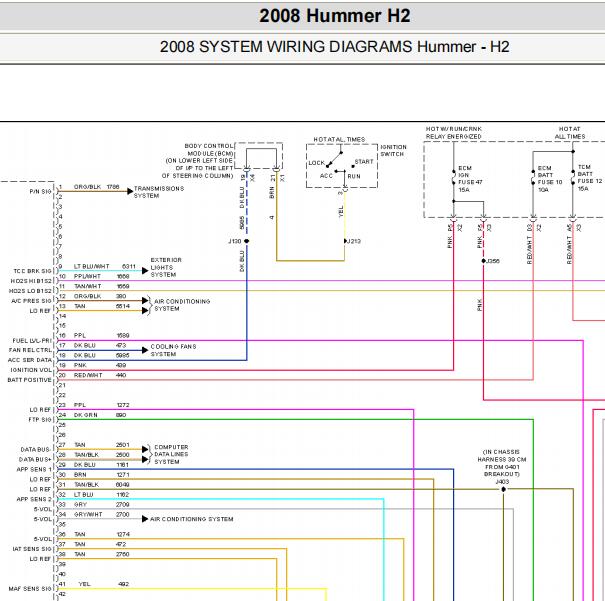Click the 'J356' splice label
Image resolution: width=605 pixels, height=601 pixels.
tap(493, 261)
